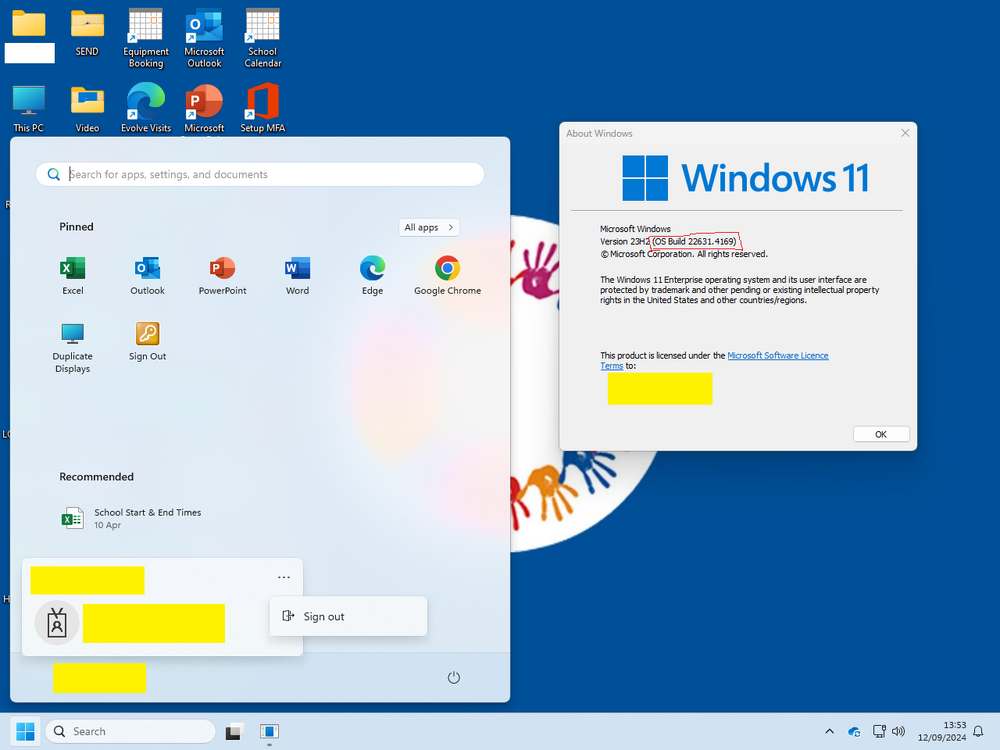The height and width of the screenshot is (750, 1000).
Task: Open Setup MFA desktop shortcut
Action: point(263,108)
